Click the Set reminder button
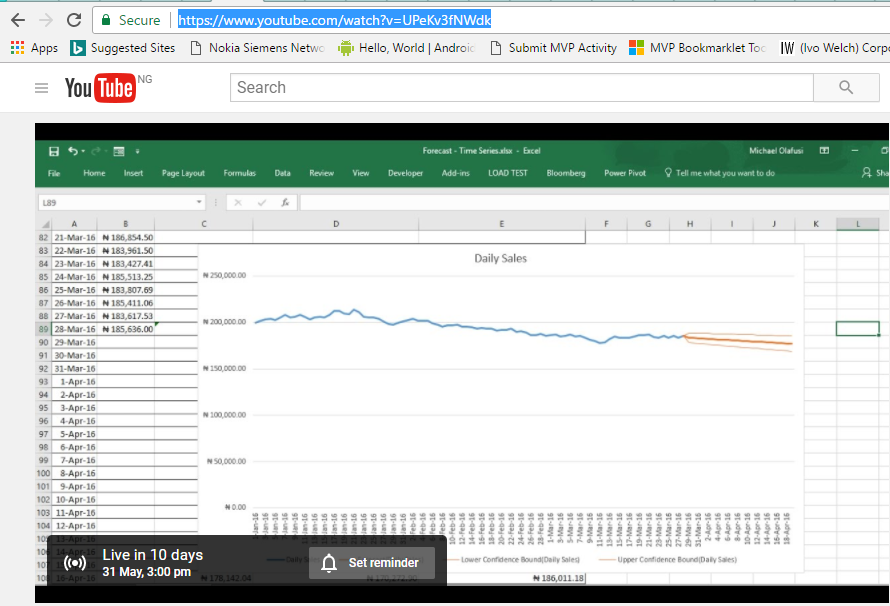Screen dimensions: 890x606 pos(372,563)
